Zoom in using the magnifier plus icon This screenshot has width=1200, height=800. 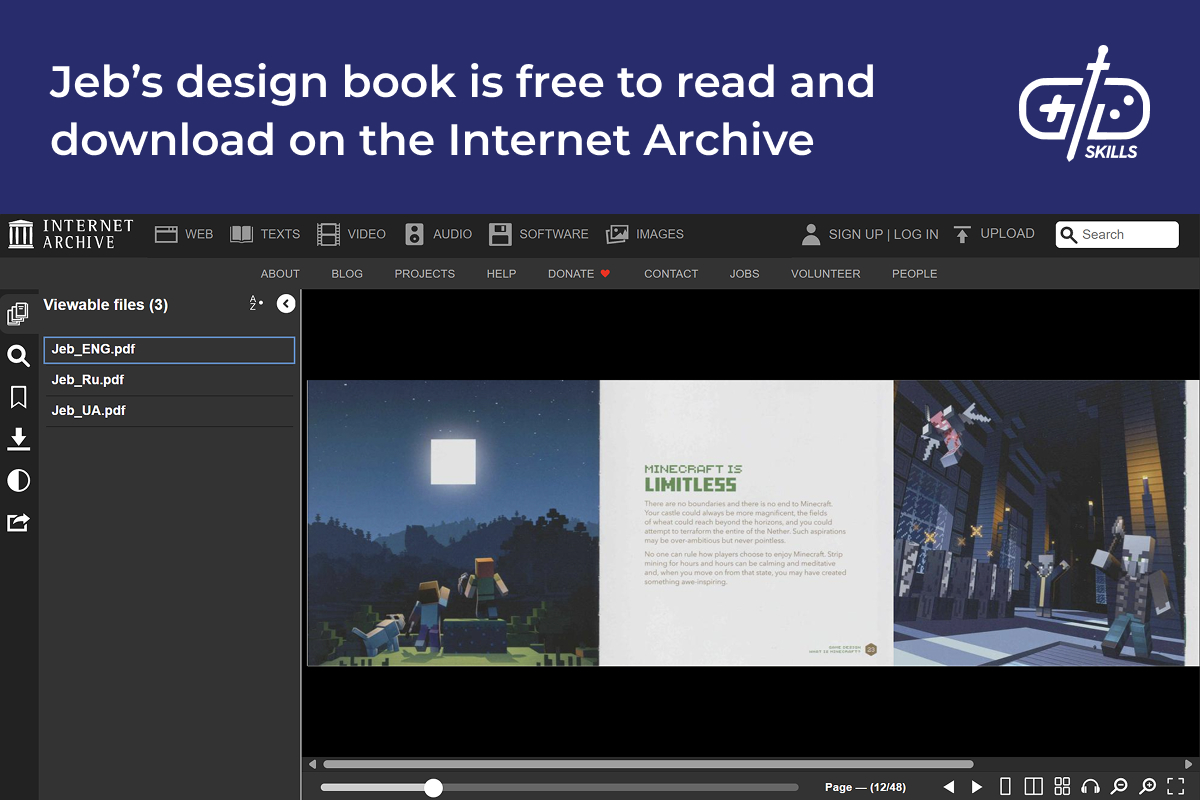pyautogui.click(x=1149, y=786)
